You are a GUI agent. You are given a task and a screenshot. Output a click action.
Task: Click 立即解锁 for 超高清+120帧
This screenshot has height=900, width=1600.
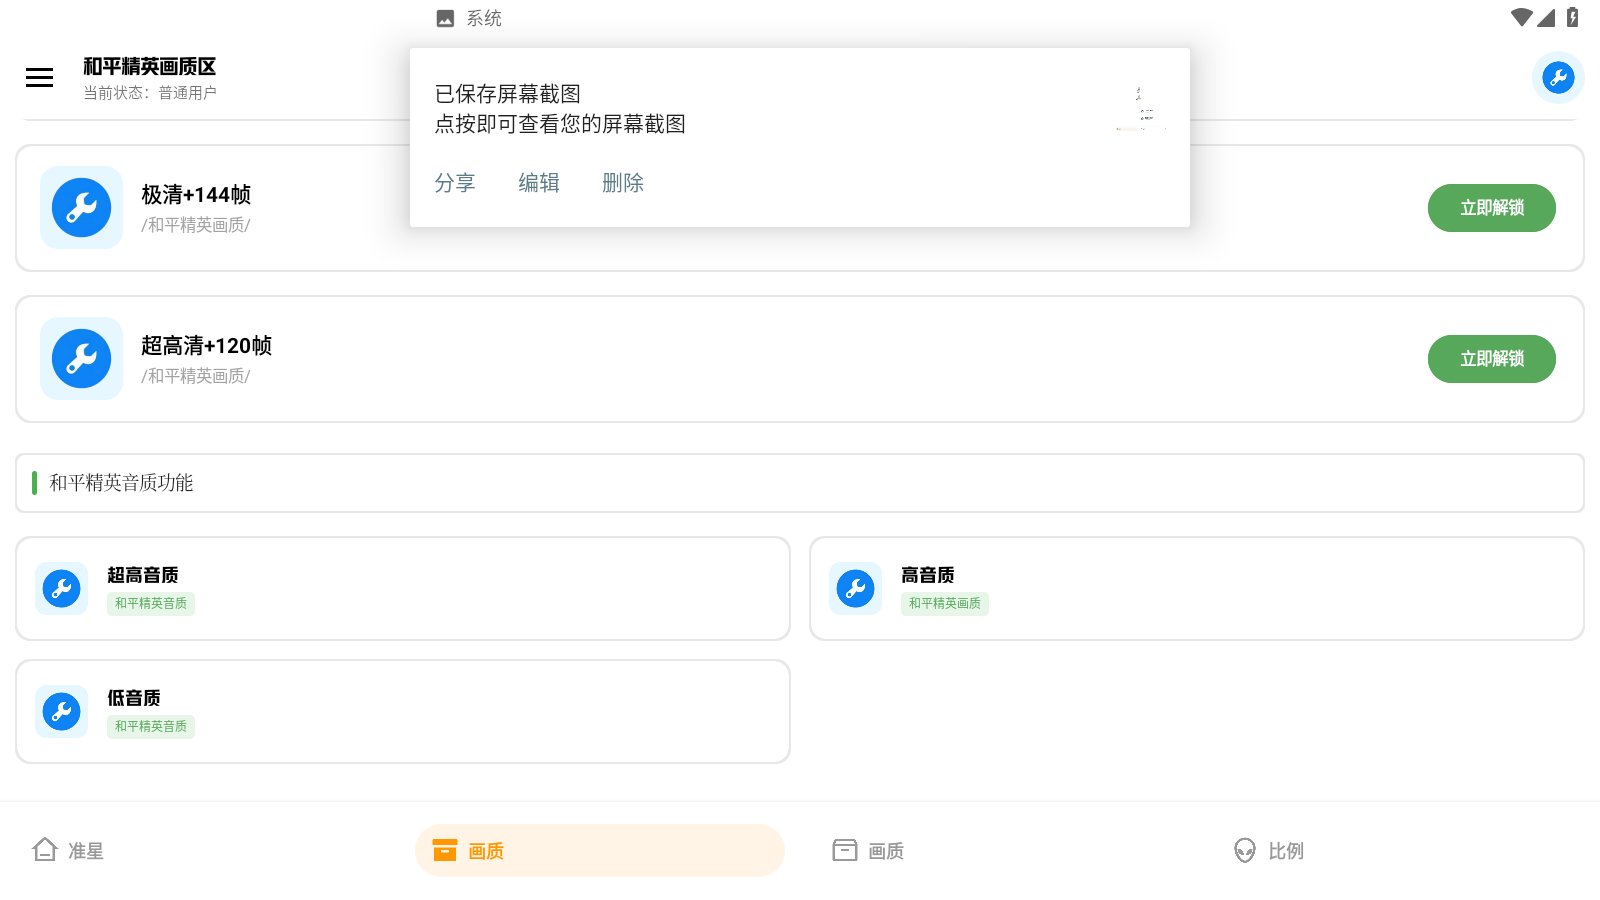pyautogui.click(x=1491, y=358)
